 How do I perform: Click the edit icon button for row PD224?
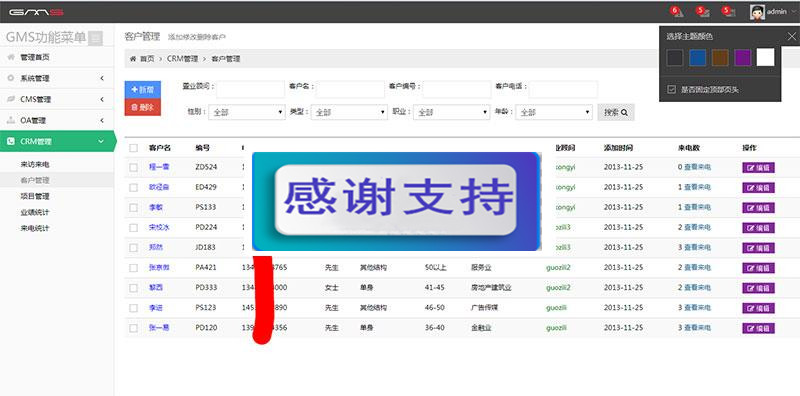[x=758, y=228]
